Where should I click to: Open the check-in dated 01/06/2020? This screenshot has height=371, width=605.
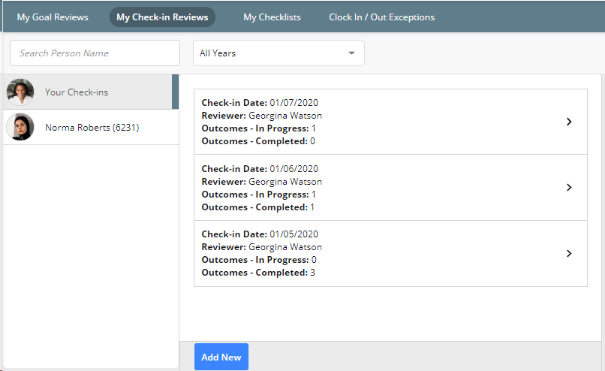click(x=390, y=188)
